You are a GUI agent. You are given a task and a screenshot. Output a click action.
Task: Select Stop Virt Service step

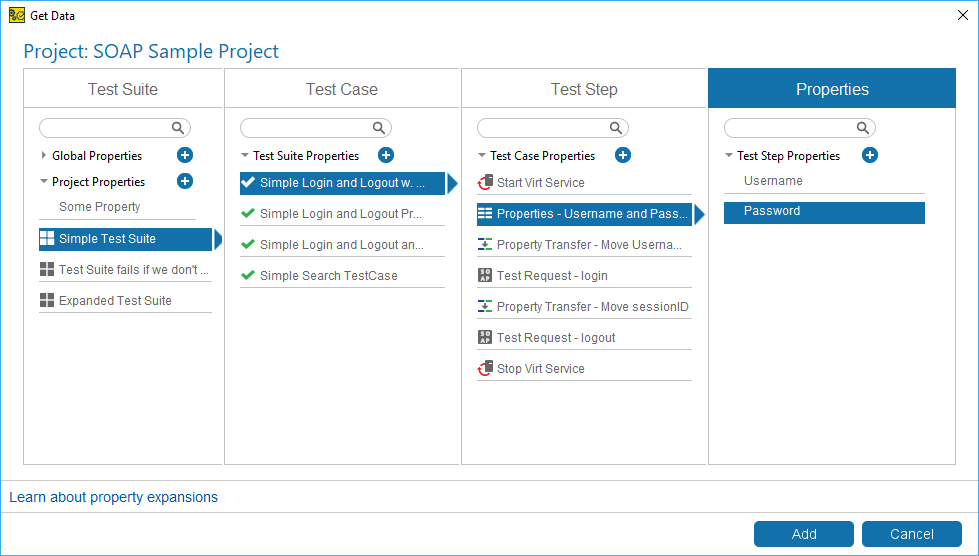584,369
